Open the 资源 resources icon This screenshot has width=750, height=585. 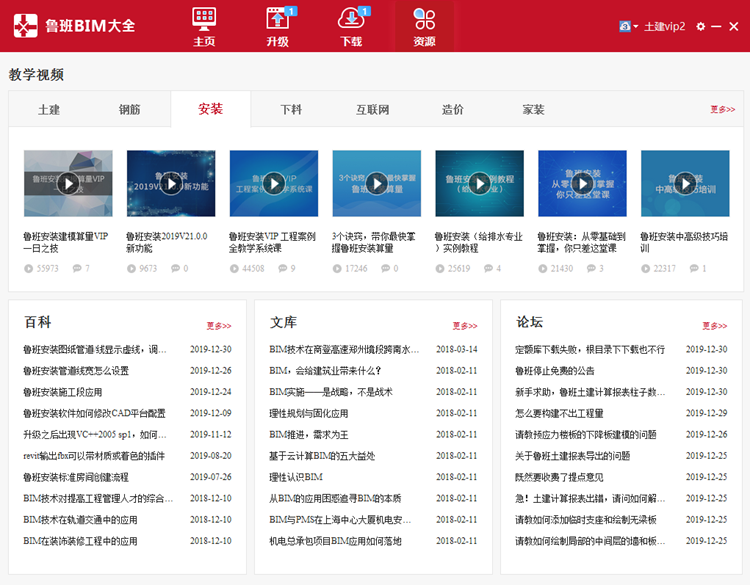pyautogui.click(x=424, y=26)
